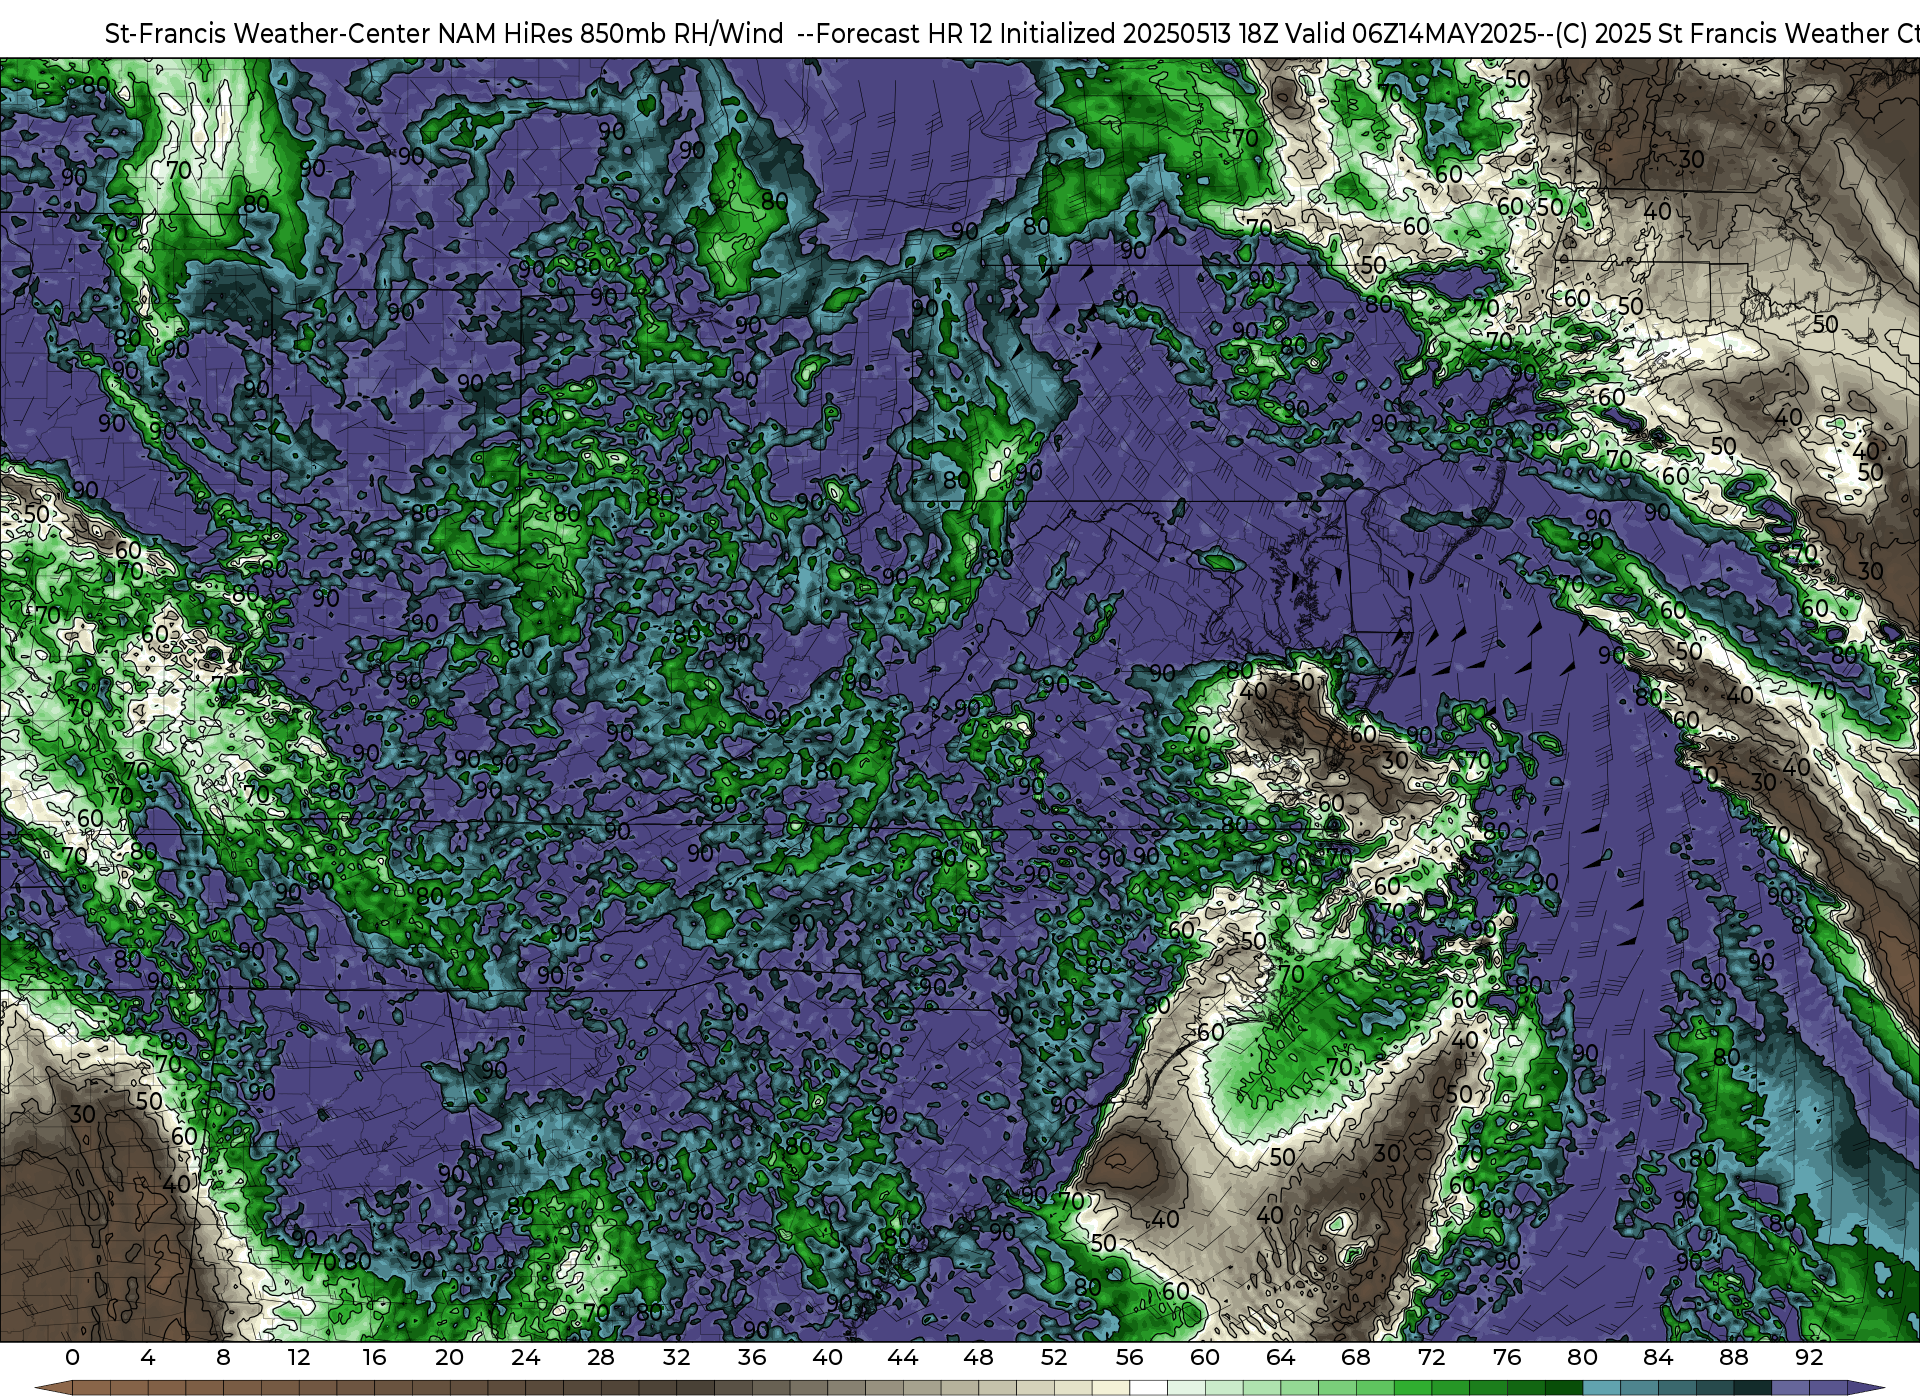Select the colorbar label 36
Screen dimensions: 1920x1400
click(x=752, y=1358)
